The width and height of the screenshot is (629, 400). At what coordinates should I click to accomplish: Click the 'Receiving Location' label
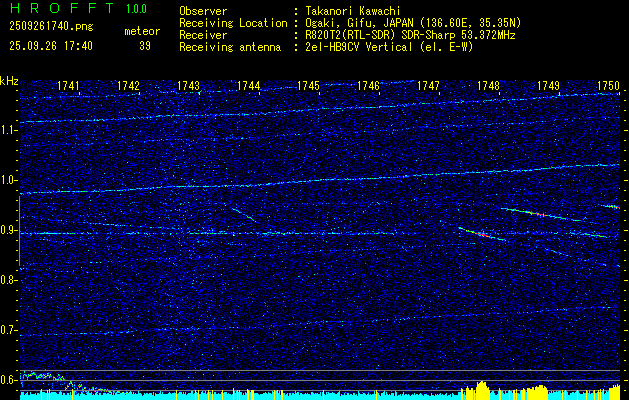233,23
